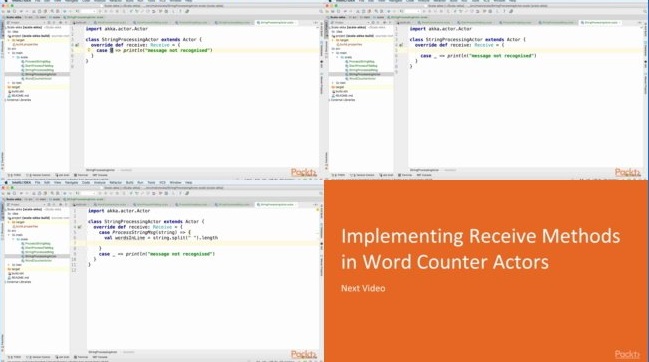Open the Navigate menu in lower IDE

click(x=71, y=182)
